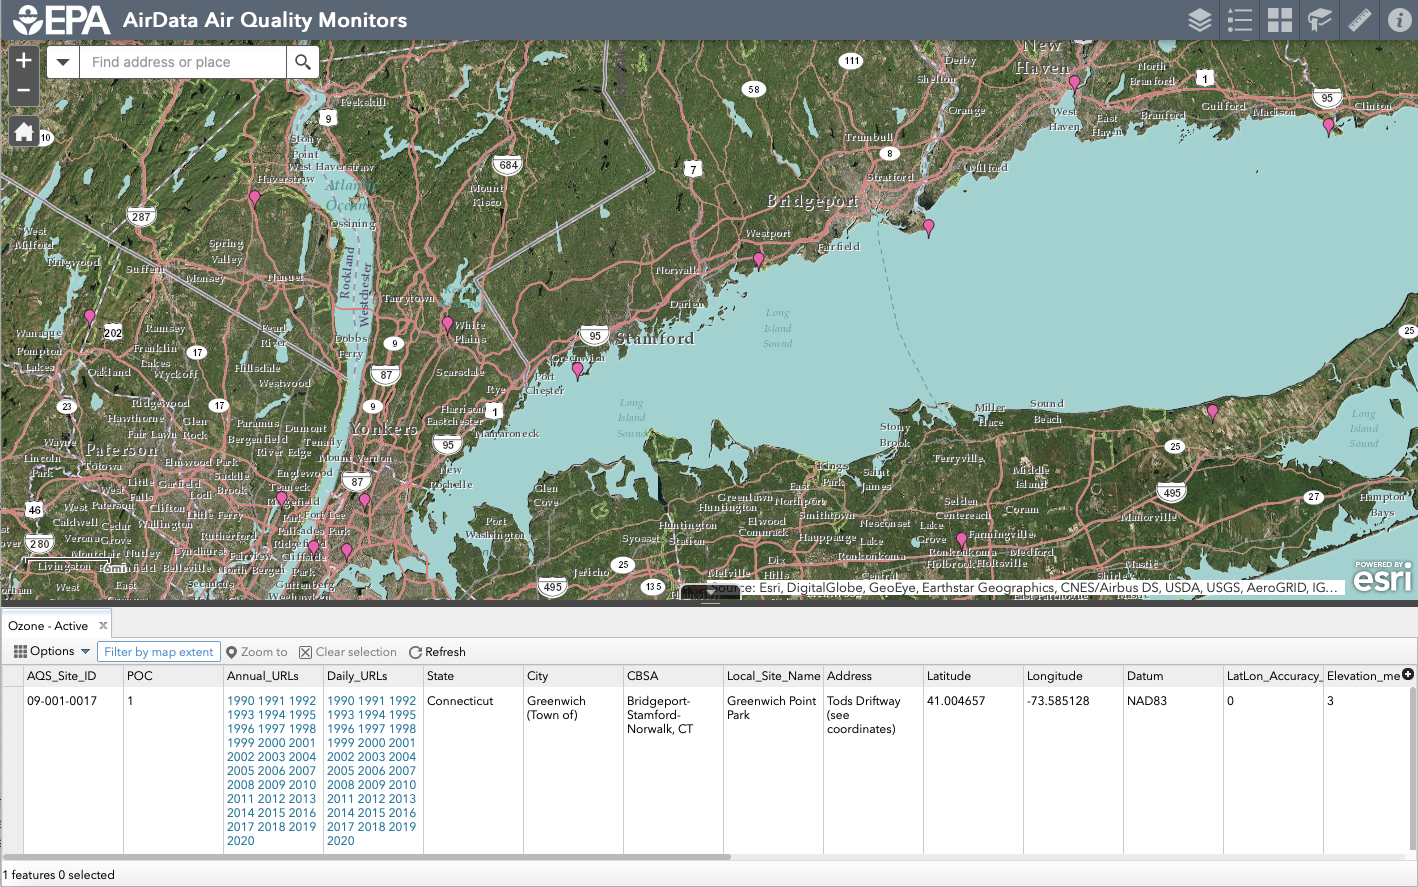Expand the Elevation column header control
This screenshot has height=887, width=1418.
tap(1410, 675)
